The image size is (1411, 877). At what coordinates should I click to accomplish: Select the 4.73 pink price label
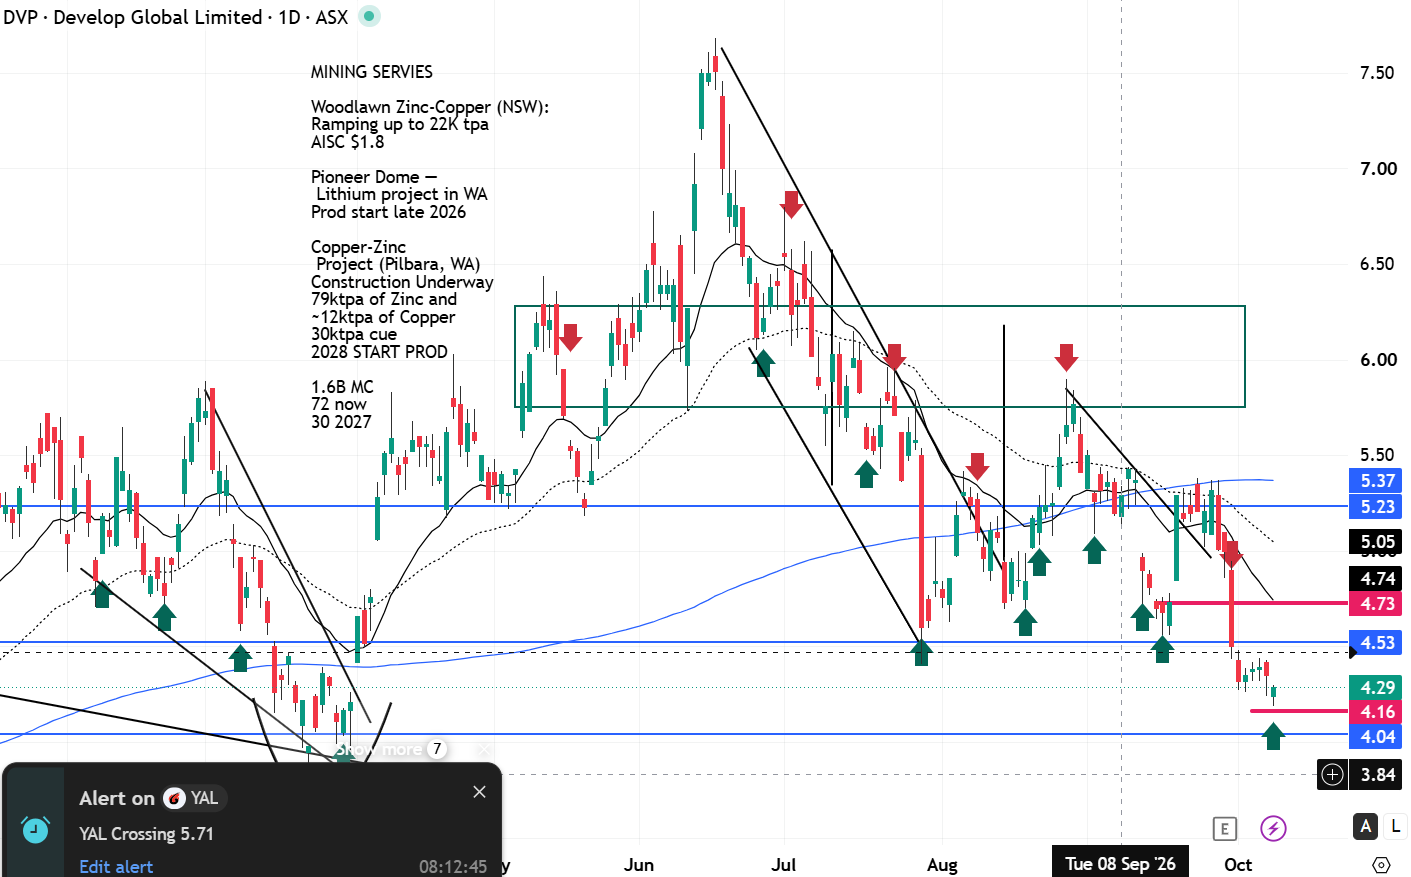coord(1377,604)
